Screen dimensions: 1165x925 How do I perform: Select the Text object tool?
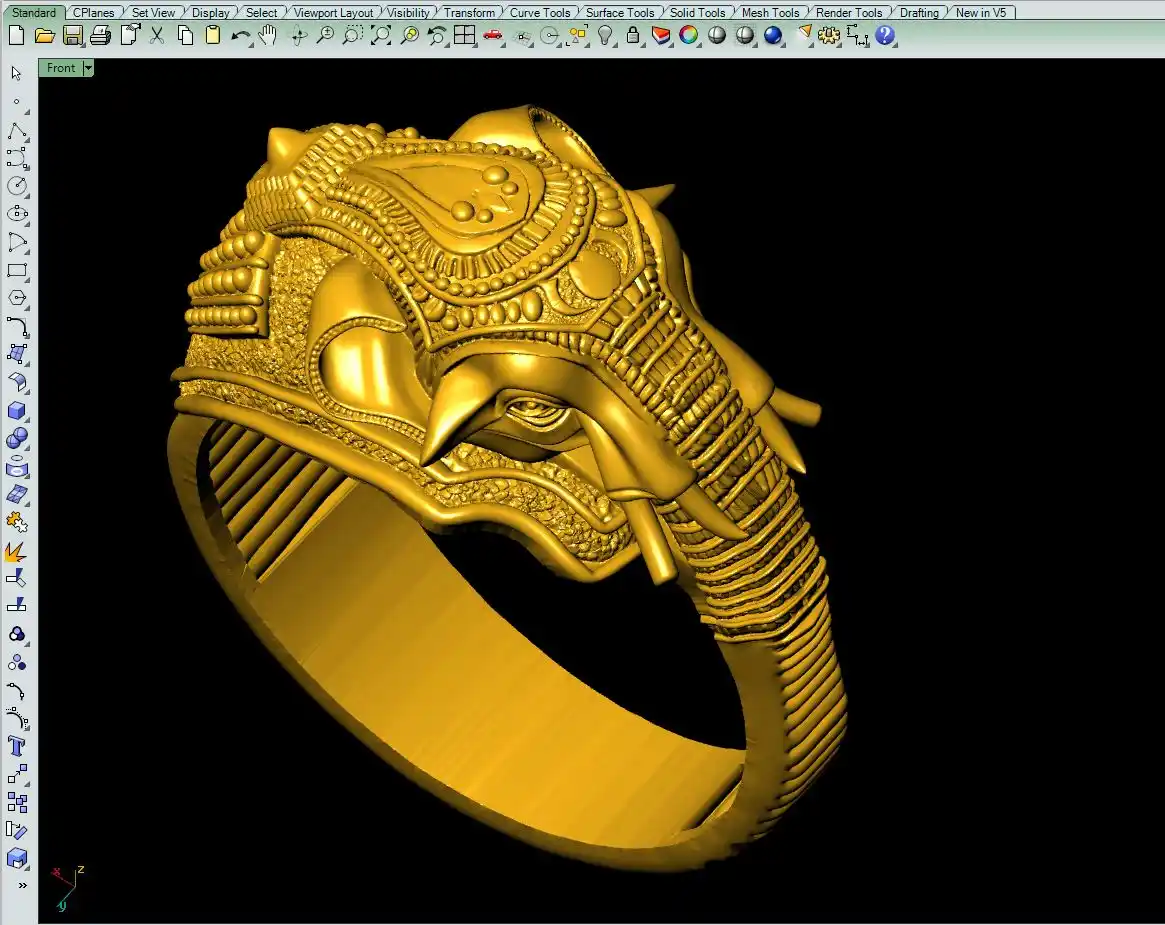pos(17,746)
